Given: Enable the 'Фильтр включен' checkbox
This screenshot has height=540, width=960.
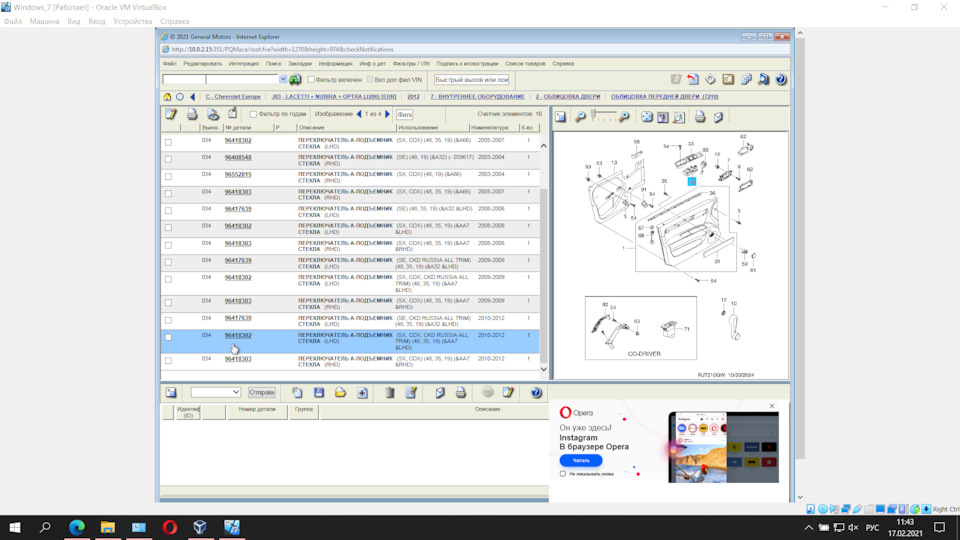Looking at the screenshot, I should (311, 79).
